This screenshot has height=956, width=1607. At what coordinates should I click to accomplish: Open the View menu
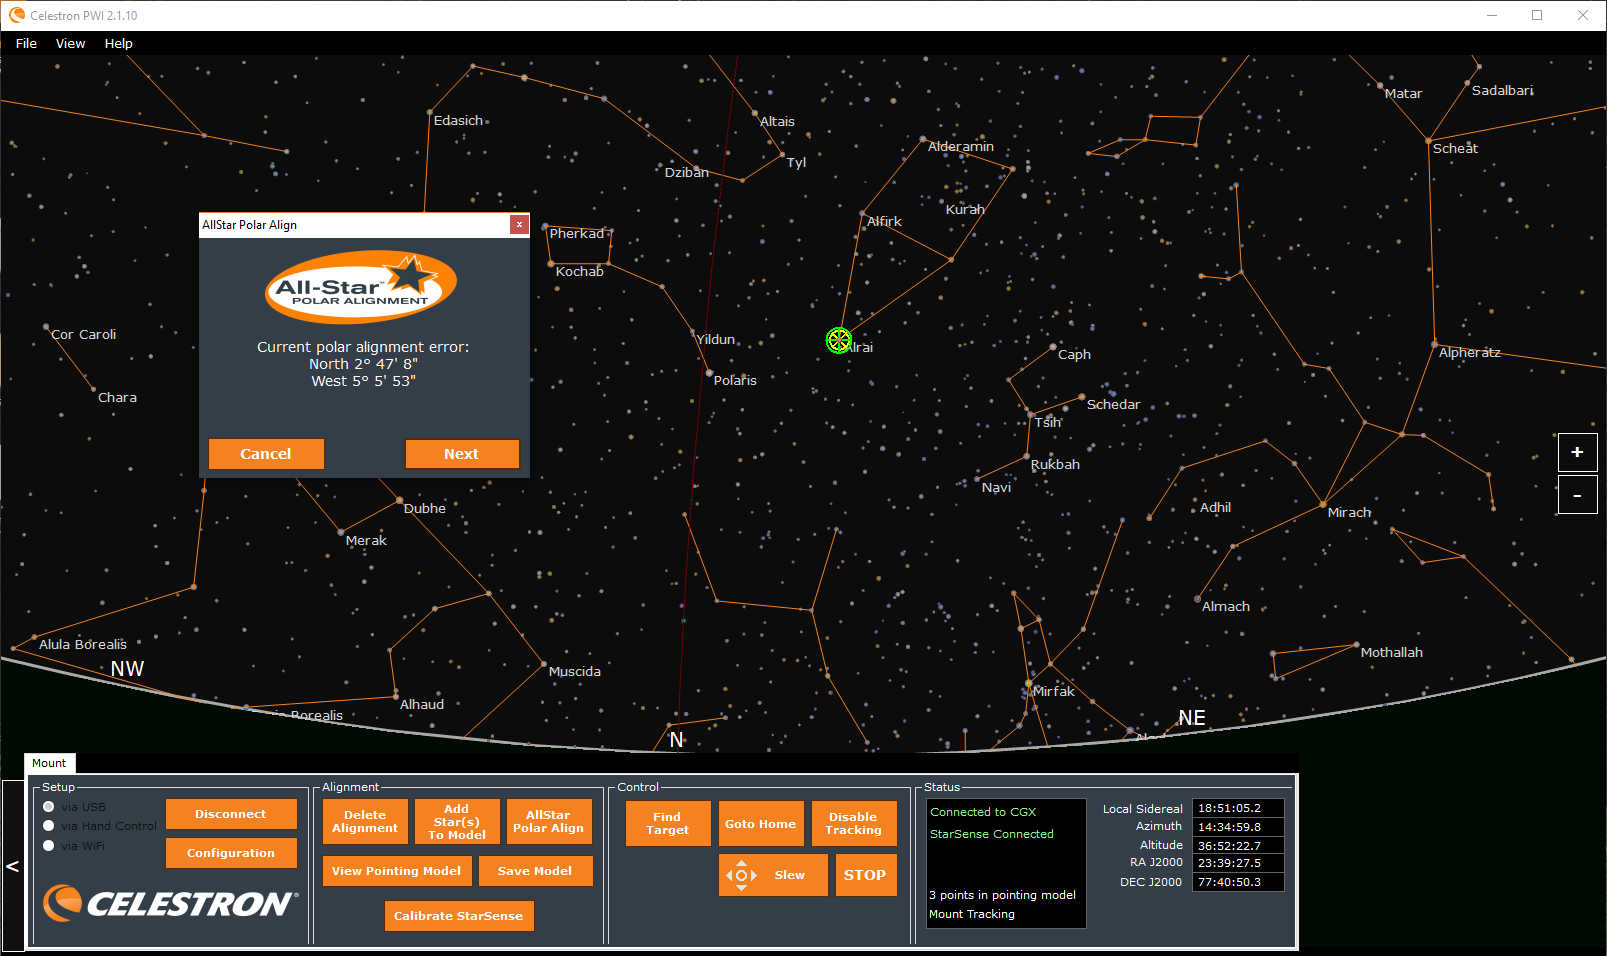[70, 44]
